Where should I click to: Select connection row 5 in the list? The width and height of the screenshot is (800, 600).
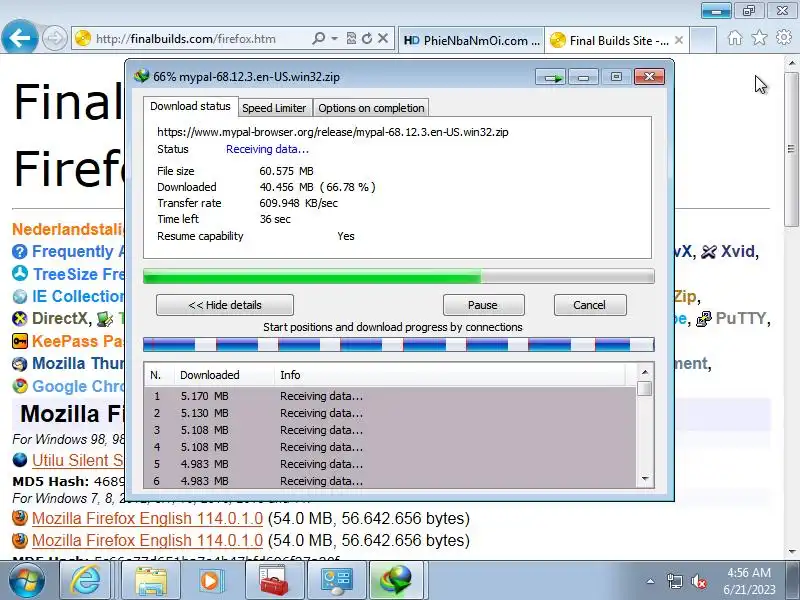pos(390,464)
